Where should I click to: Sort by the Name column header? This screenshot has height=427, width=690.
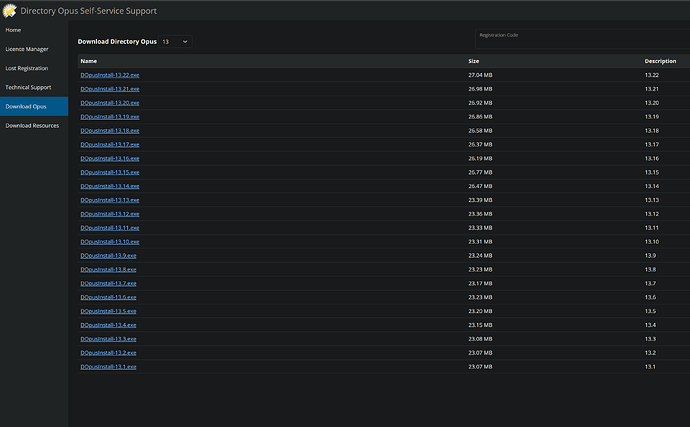88,61
